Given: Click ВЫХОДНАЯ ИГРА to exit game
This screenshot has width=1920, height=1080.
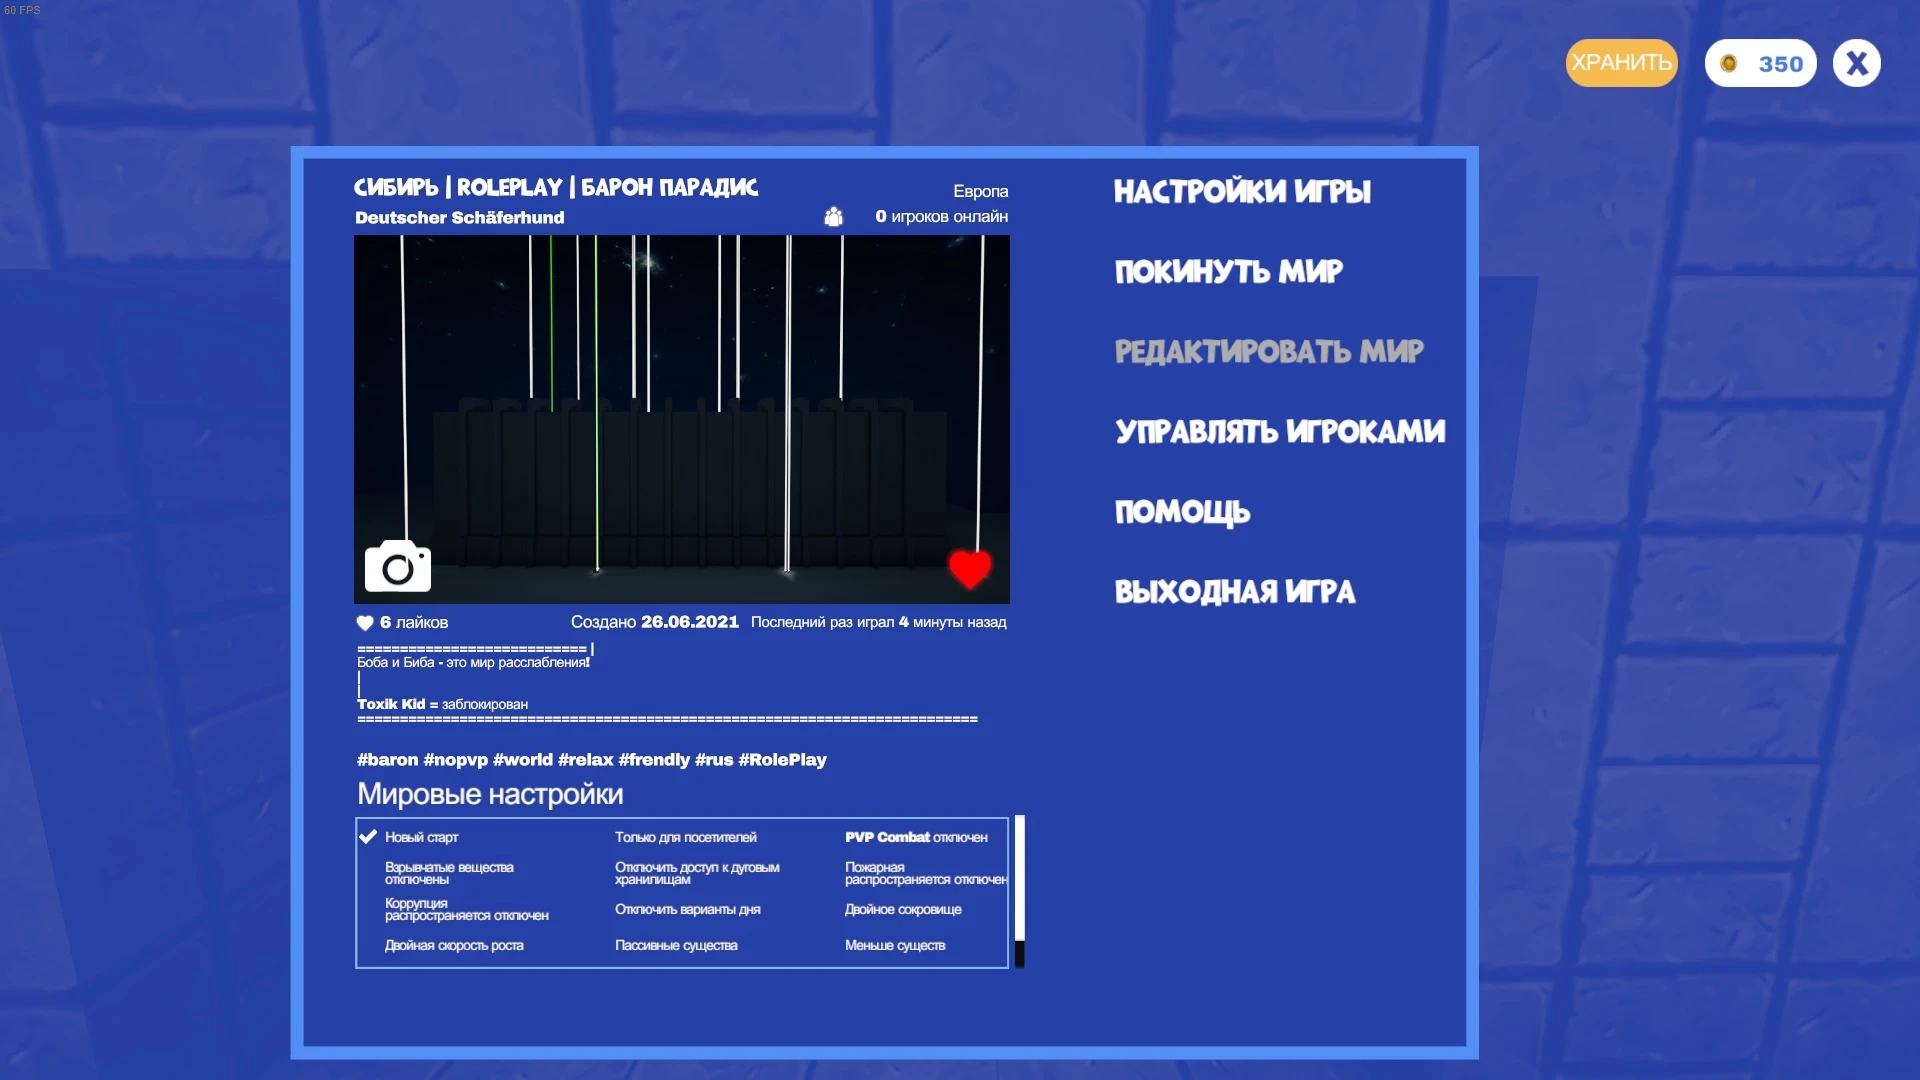Looking at the screenshot, I should point(1234,591).
